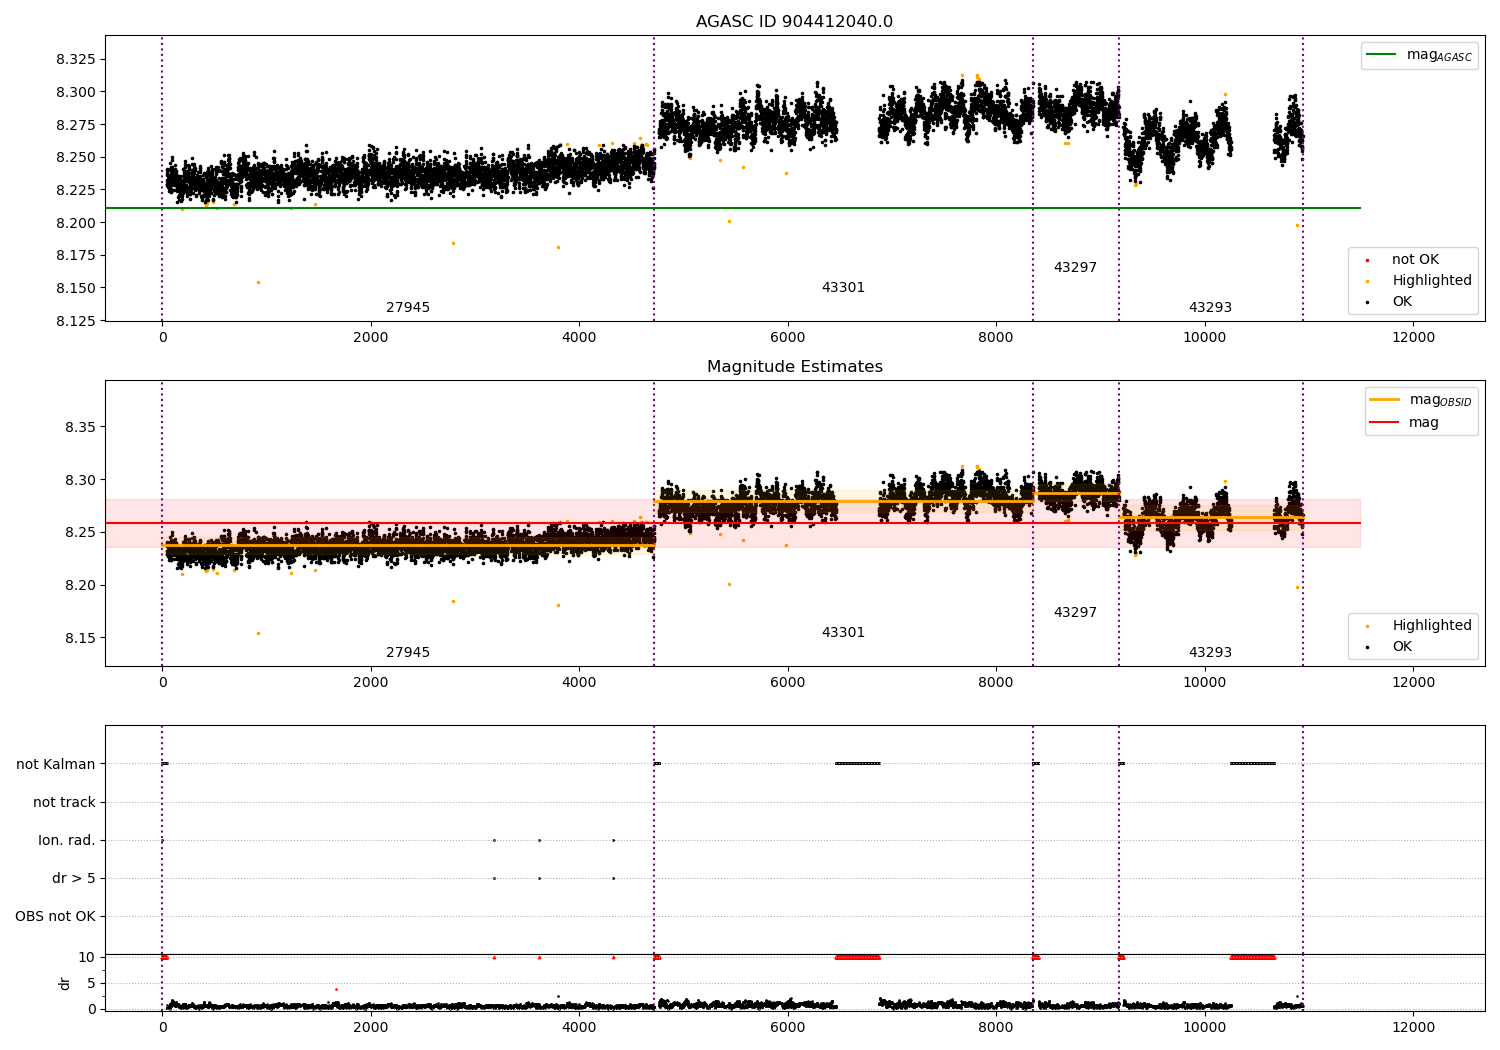
Task: Click obsid label 27945 in top plot
Action: 408,308
